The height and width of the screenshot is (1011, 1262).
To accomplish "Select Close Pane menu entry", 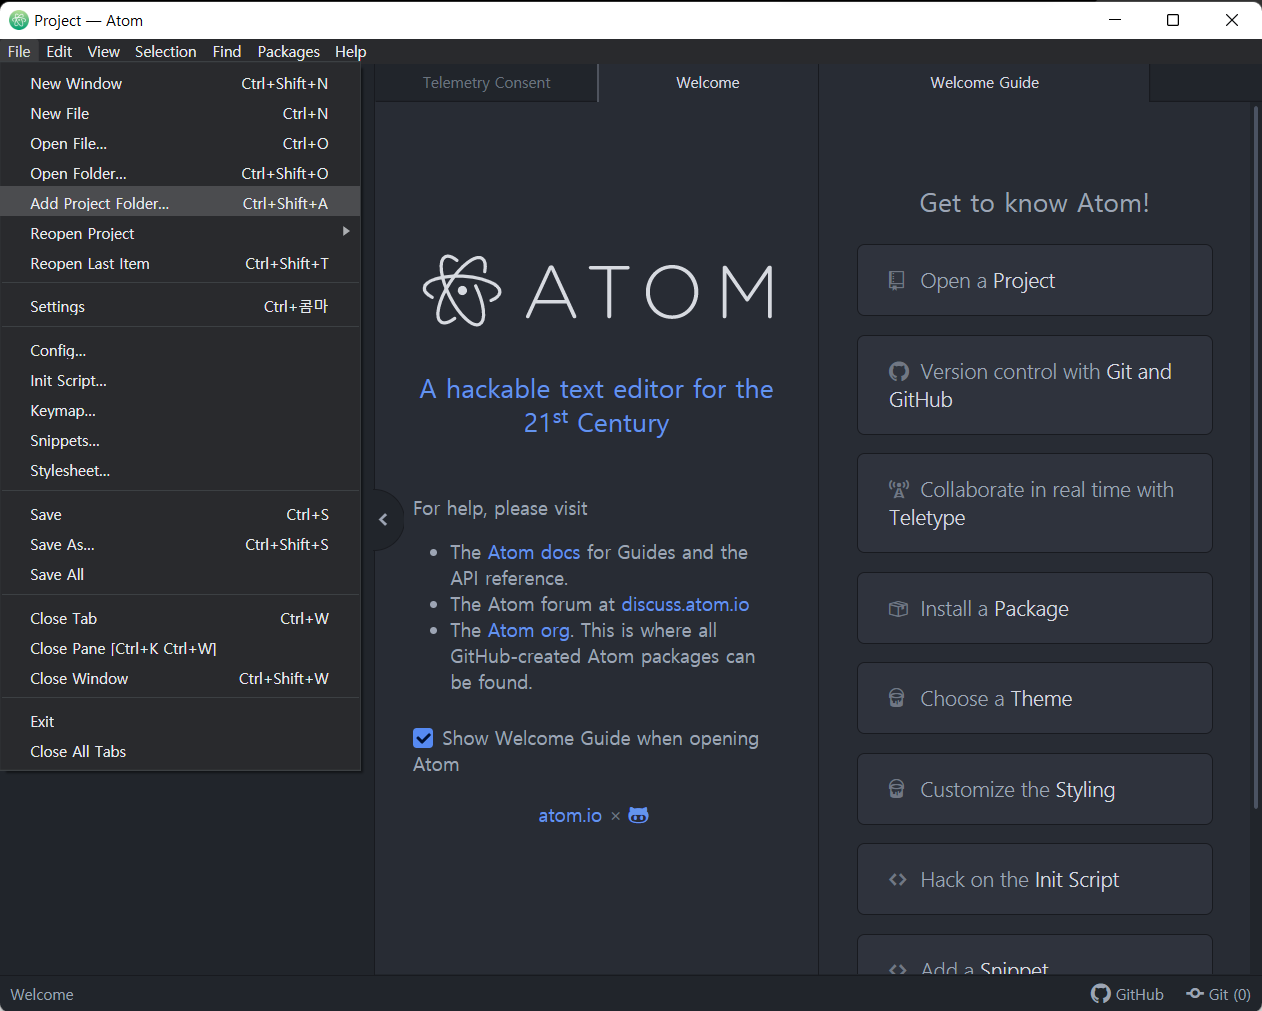I will coord(180,649).
